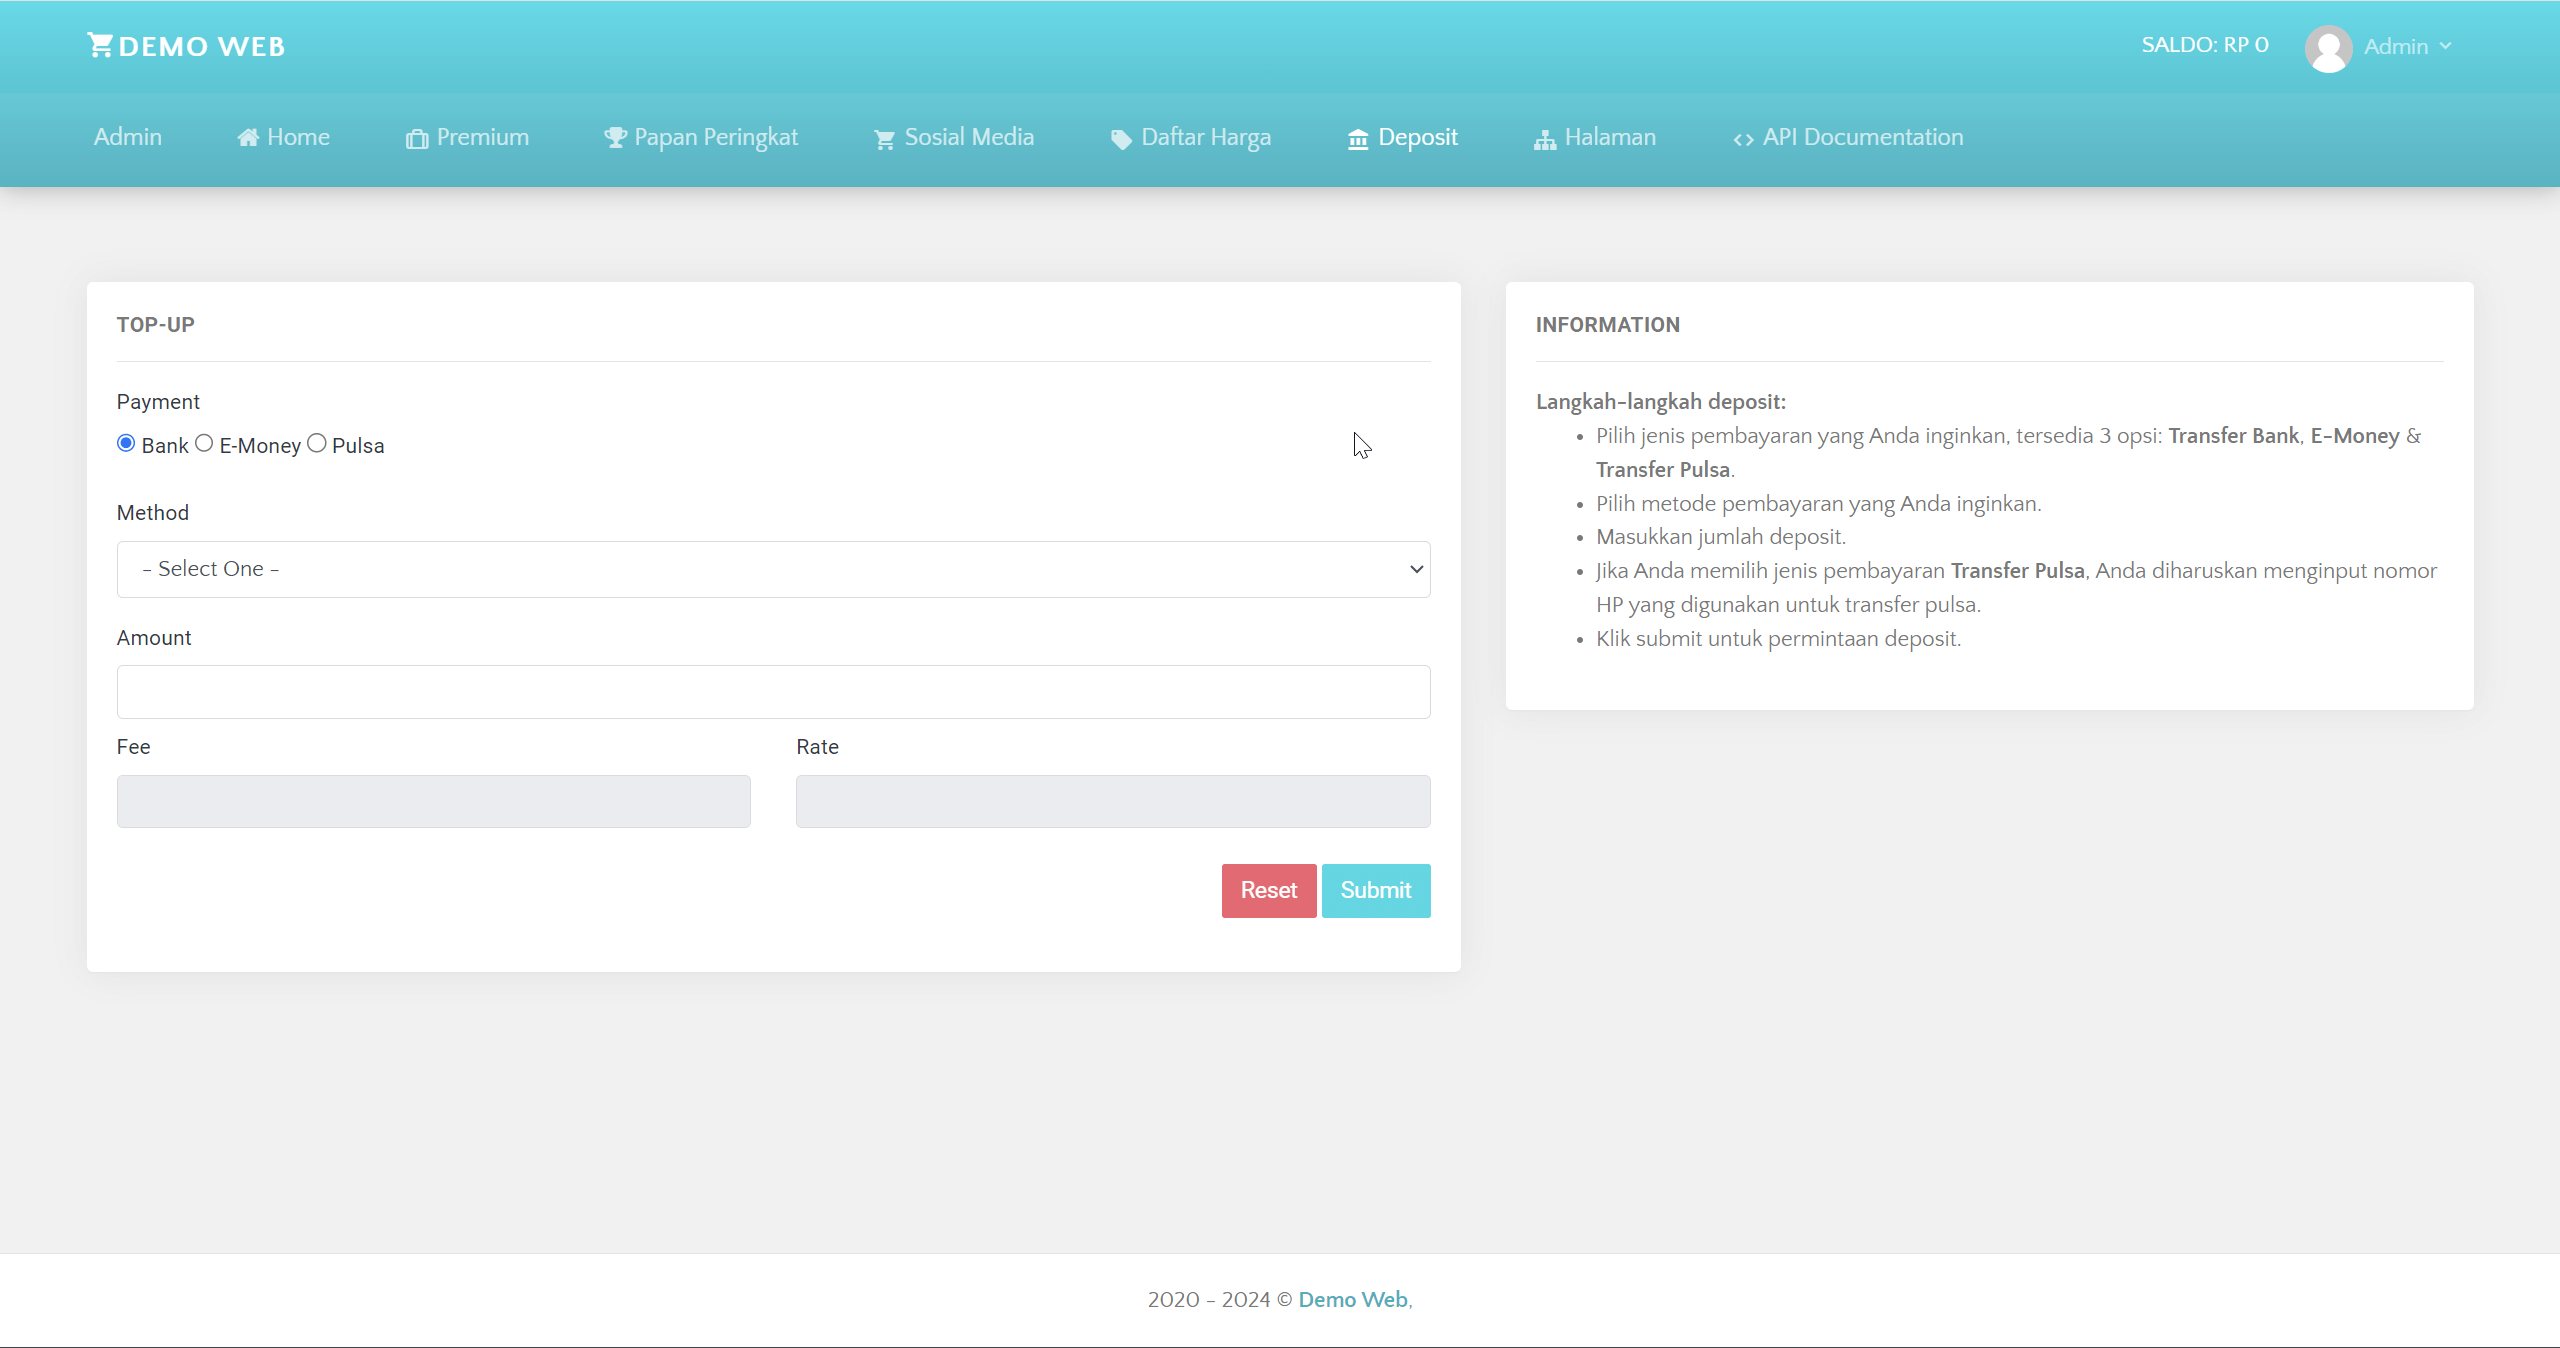The height and width of the screenshot is (1348, 2560).
Task: Select the Bank payment radio button
Action: coord(125,443)
